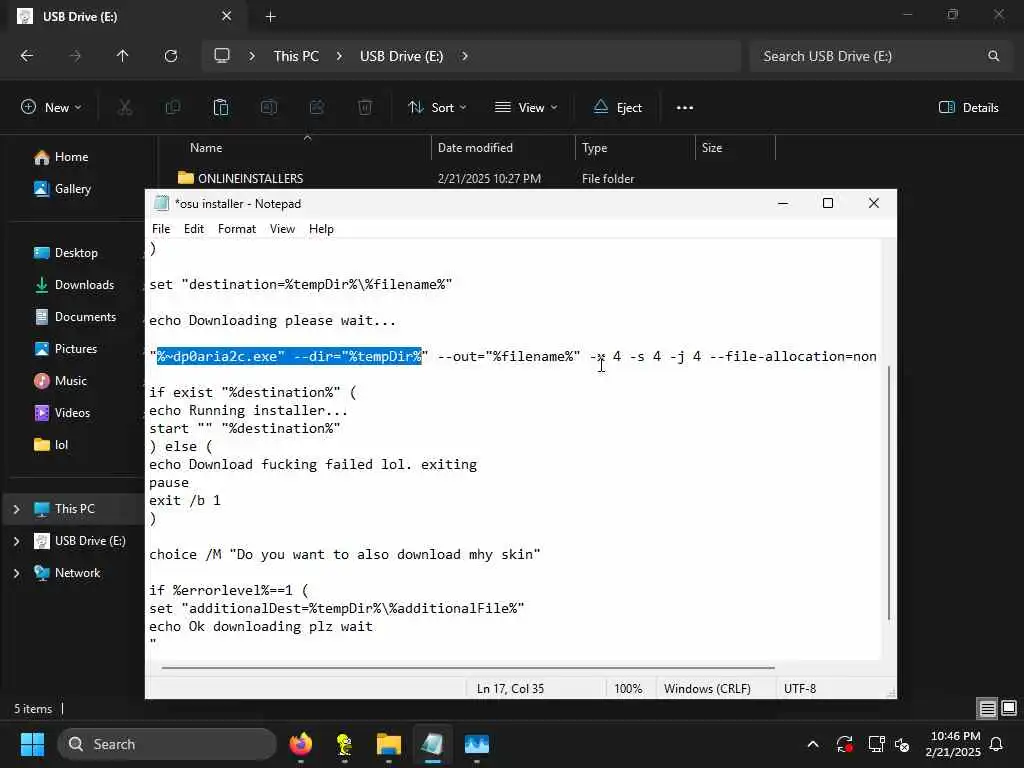Click the network tray icon

(x=876, y=744)
